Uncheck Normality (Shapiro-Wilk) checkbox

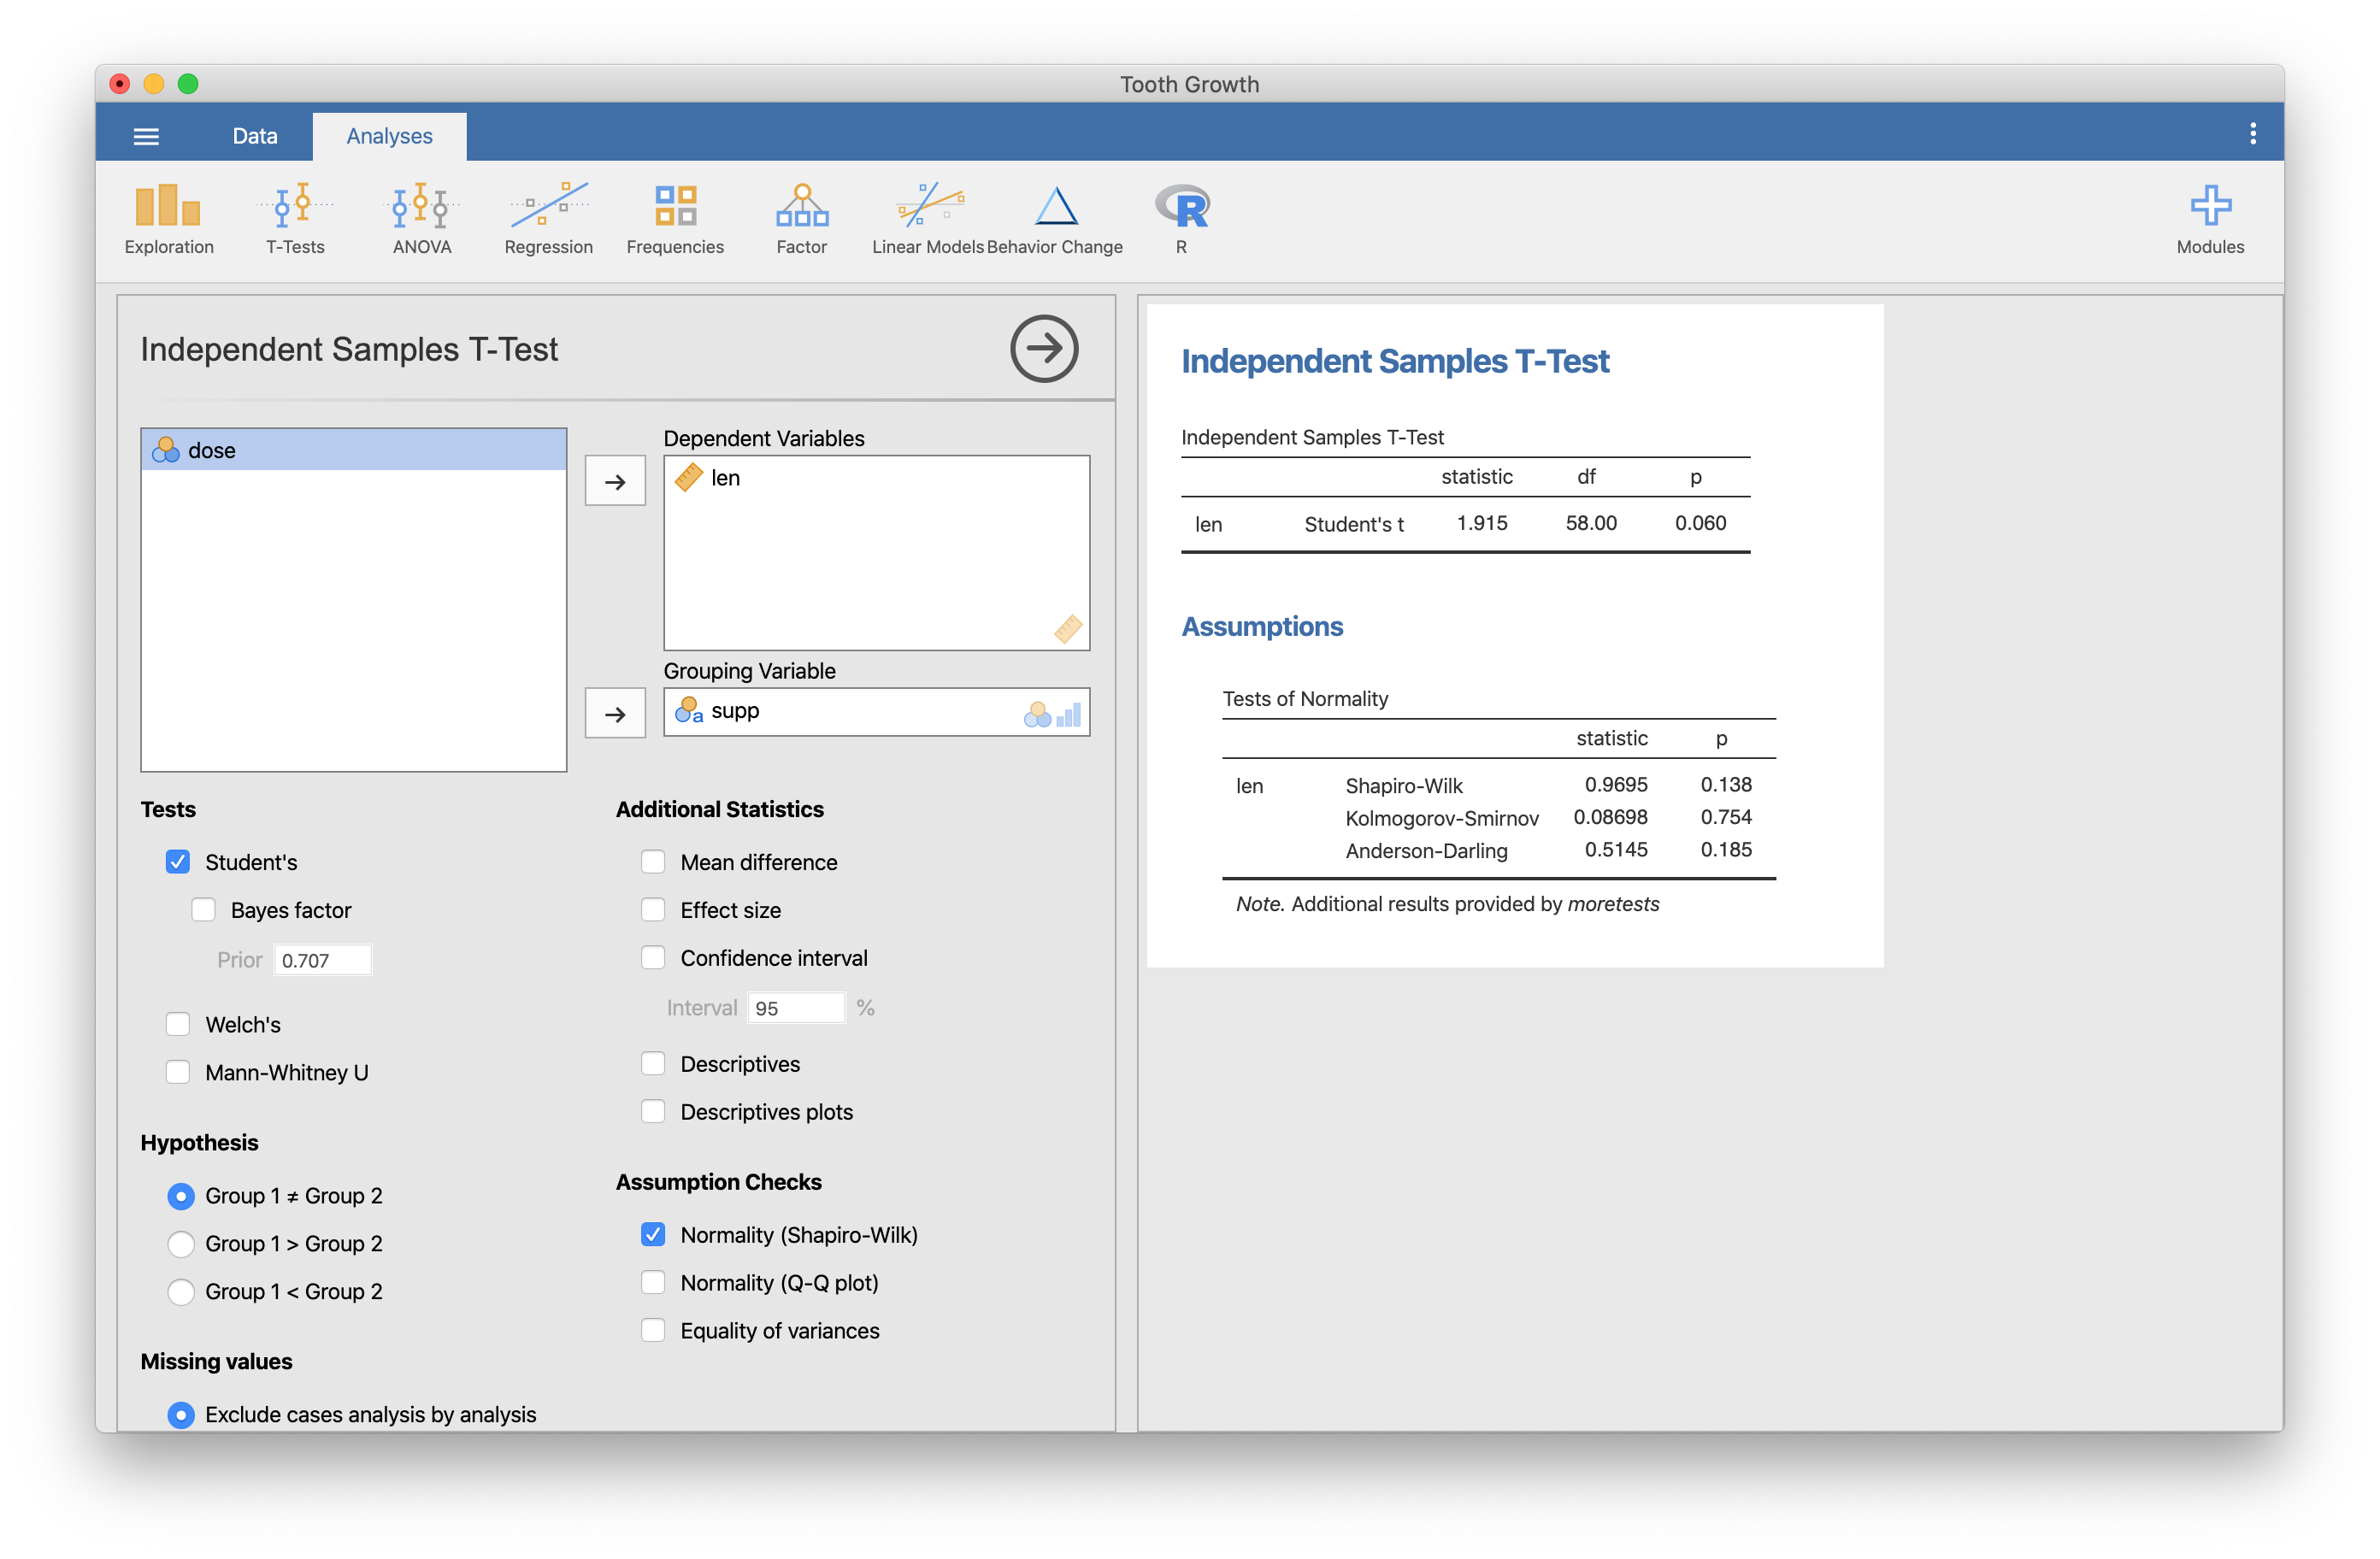coord(653,1235)
